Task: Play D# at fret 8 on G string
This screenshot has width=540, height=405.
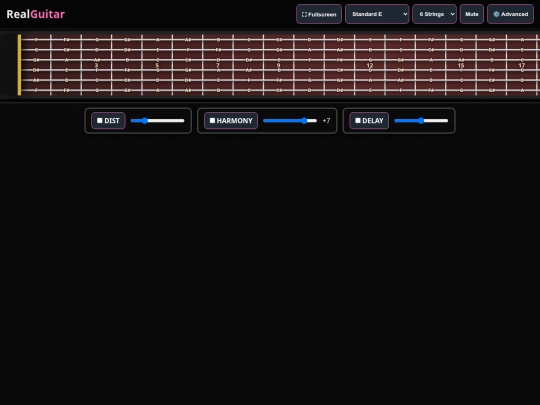Action: 249,60
